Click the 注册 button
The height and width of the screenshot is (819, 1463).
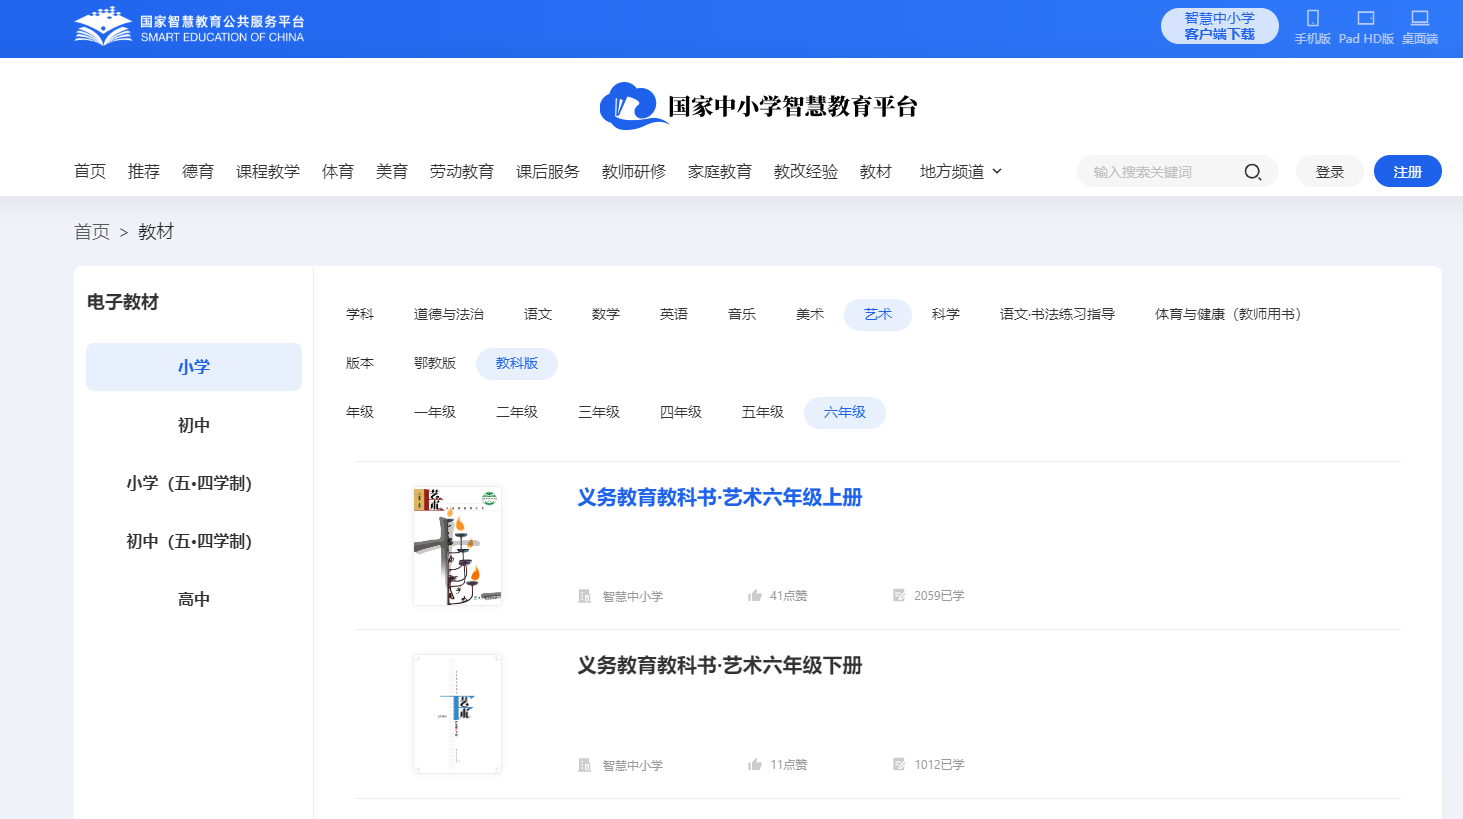[1407, 171]
